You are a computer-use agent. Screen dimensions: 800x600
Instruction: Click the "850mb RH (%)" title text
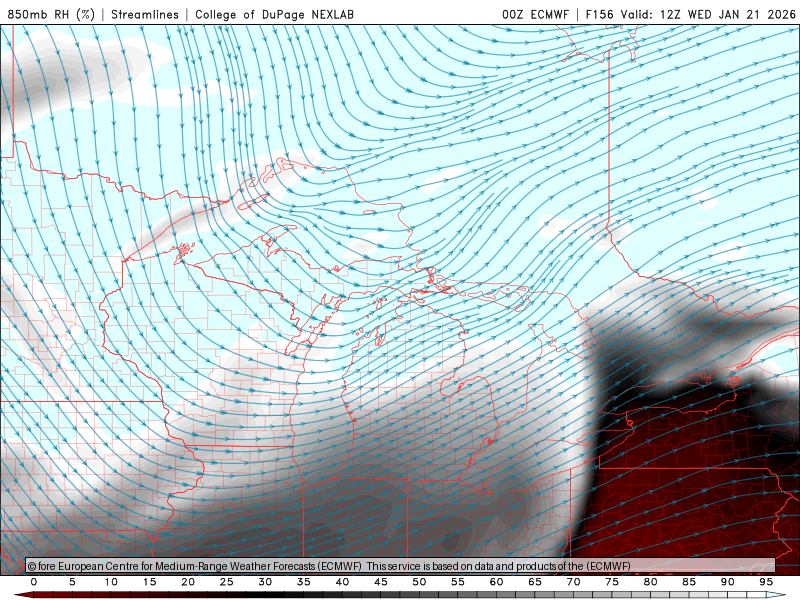coord(52,14)
